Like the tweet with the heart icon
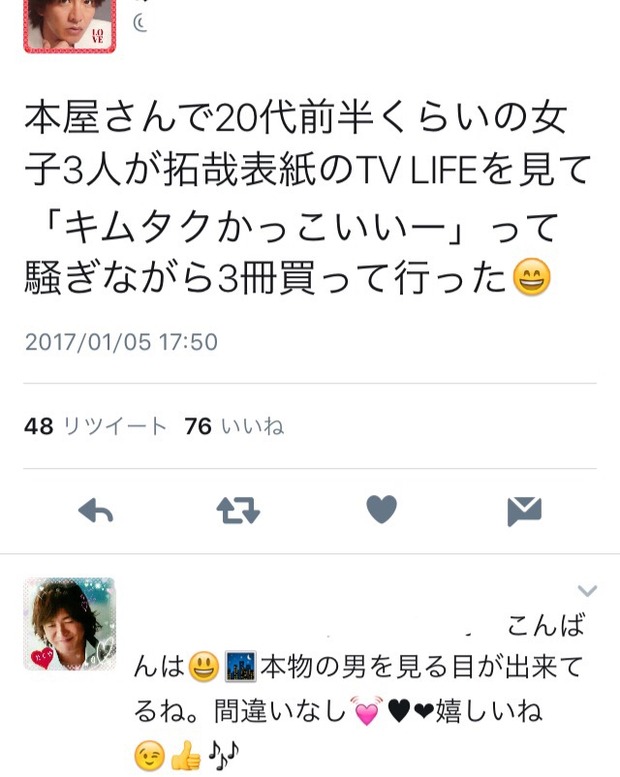 (382, 509)
